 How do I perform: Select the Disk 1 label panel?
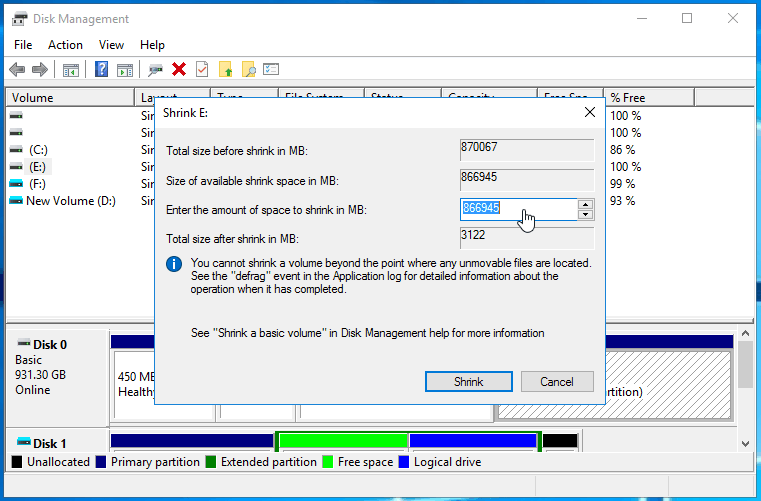57,442
